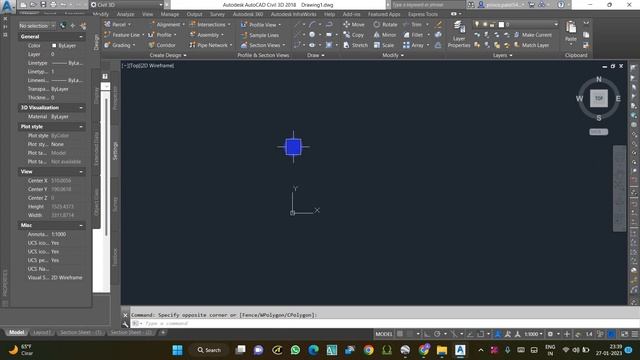Click quick select icon in Properties panel
This screenshot has width=640, height=360.
pyautogui.click(x=83, y=26)
